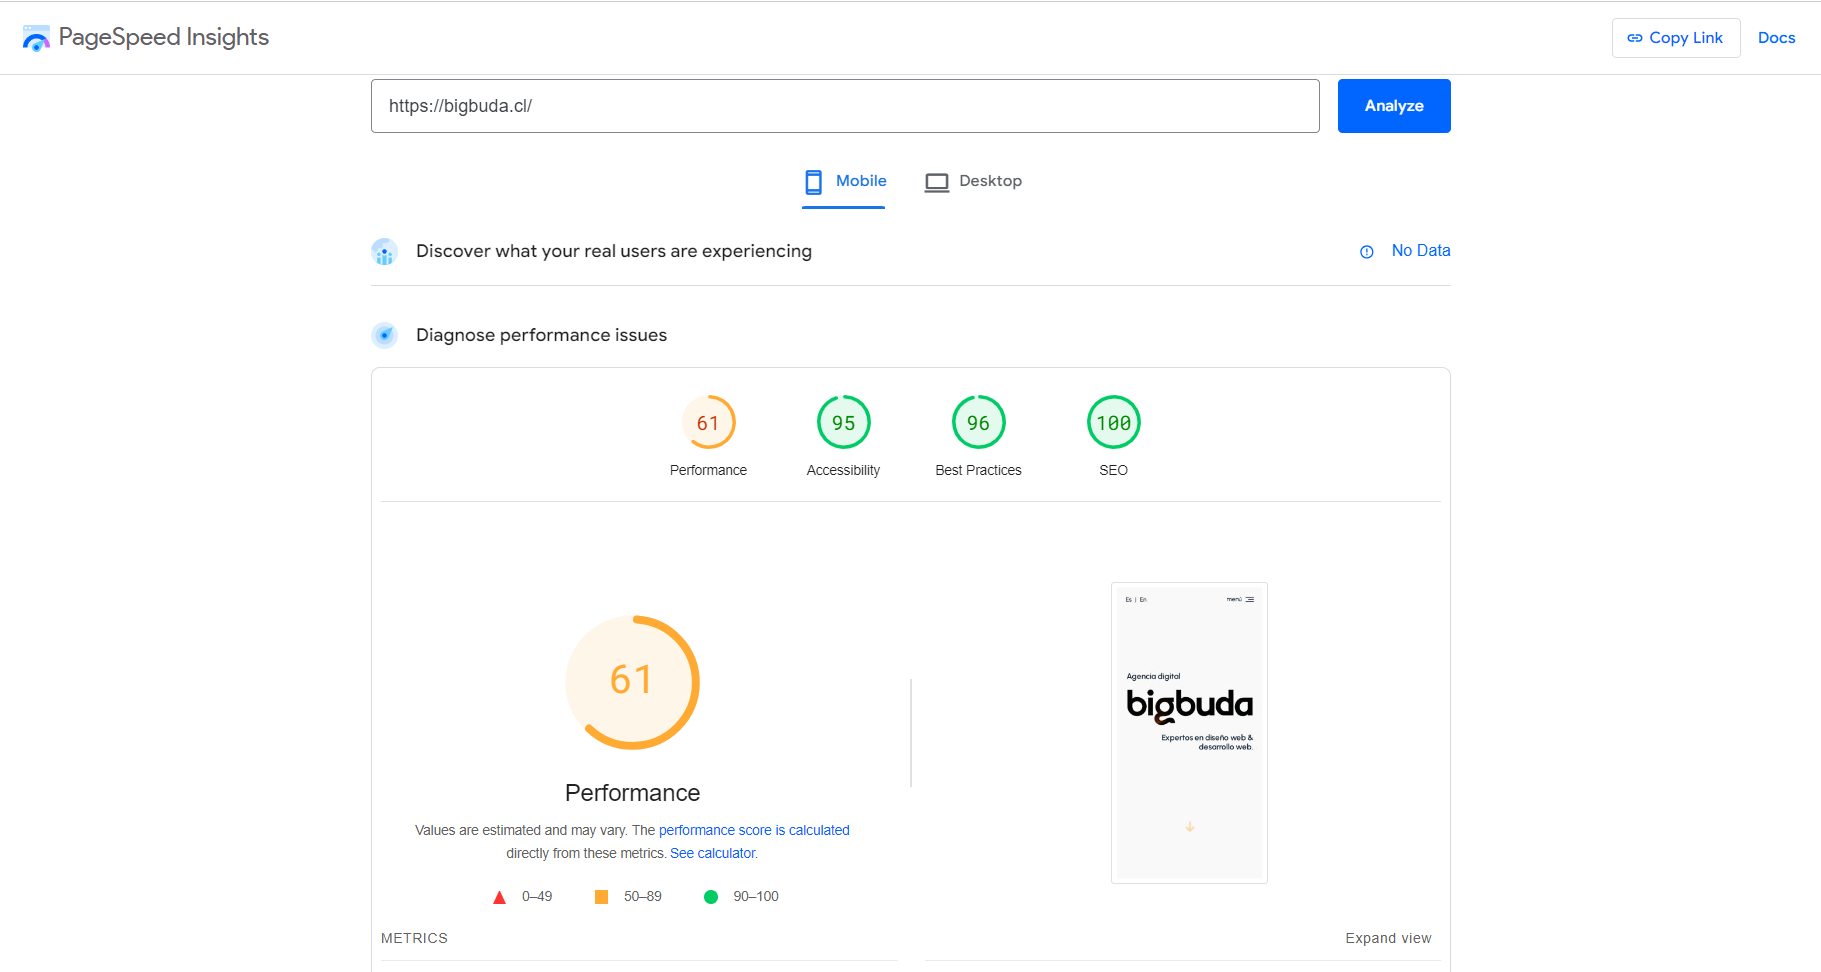Viewport: 1821px width, 972px height.
Task: Click the Copy Link button
Action: click(1676, 38)
